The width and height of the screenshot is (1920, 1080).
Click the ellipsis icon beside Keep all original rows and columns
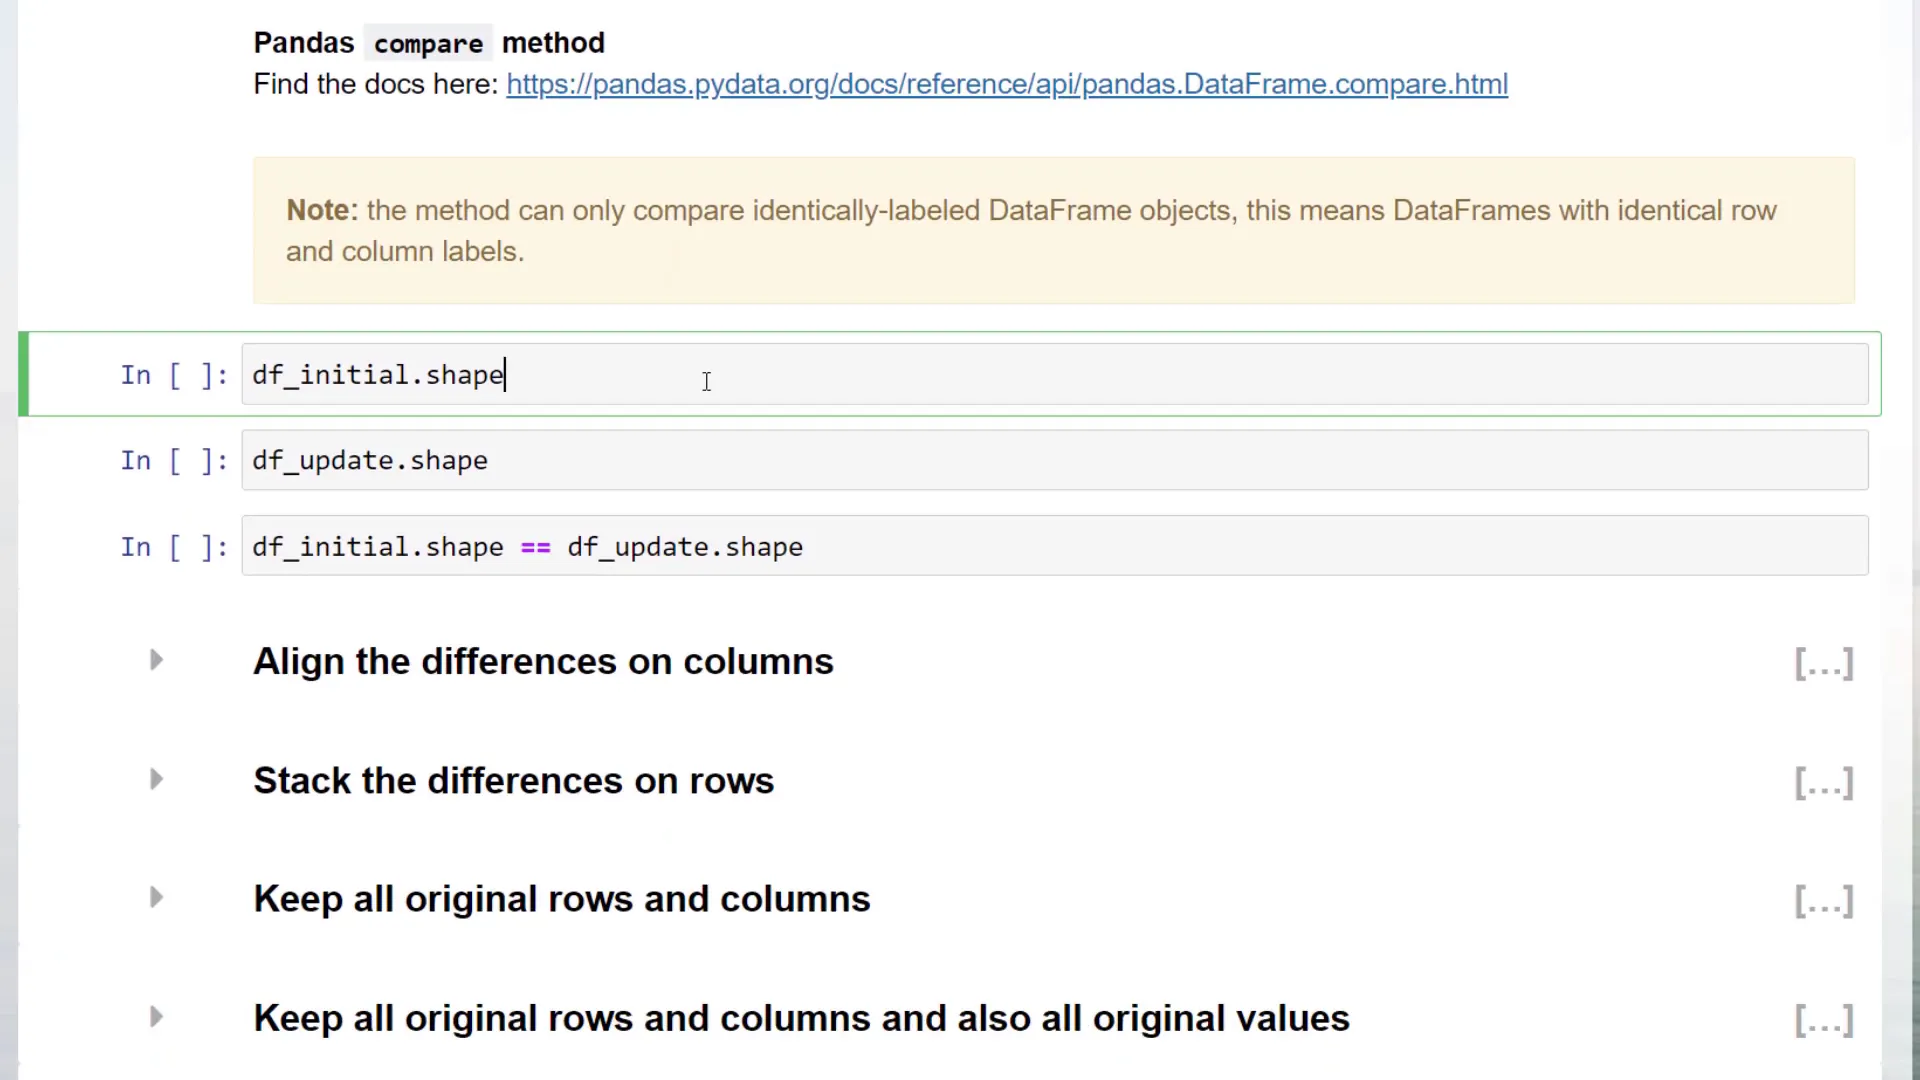(x=1823, y=901)
